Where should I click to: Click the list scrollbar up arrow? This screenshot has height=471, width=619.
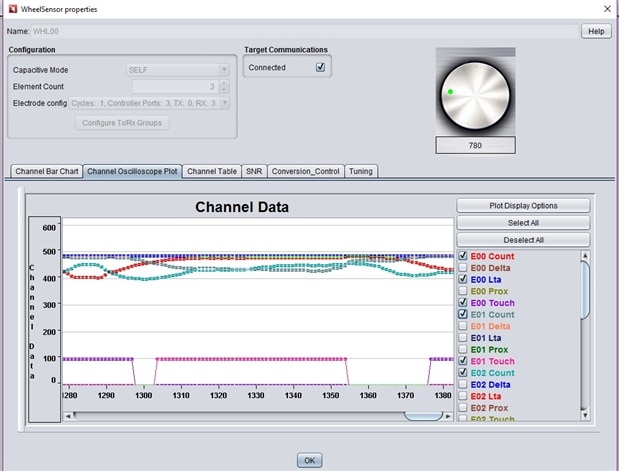pyautogui.click(x=584, y=255)
